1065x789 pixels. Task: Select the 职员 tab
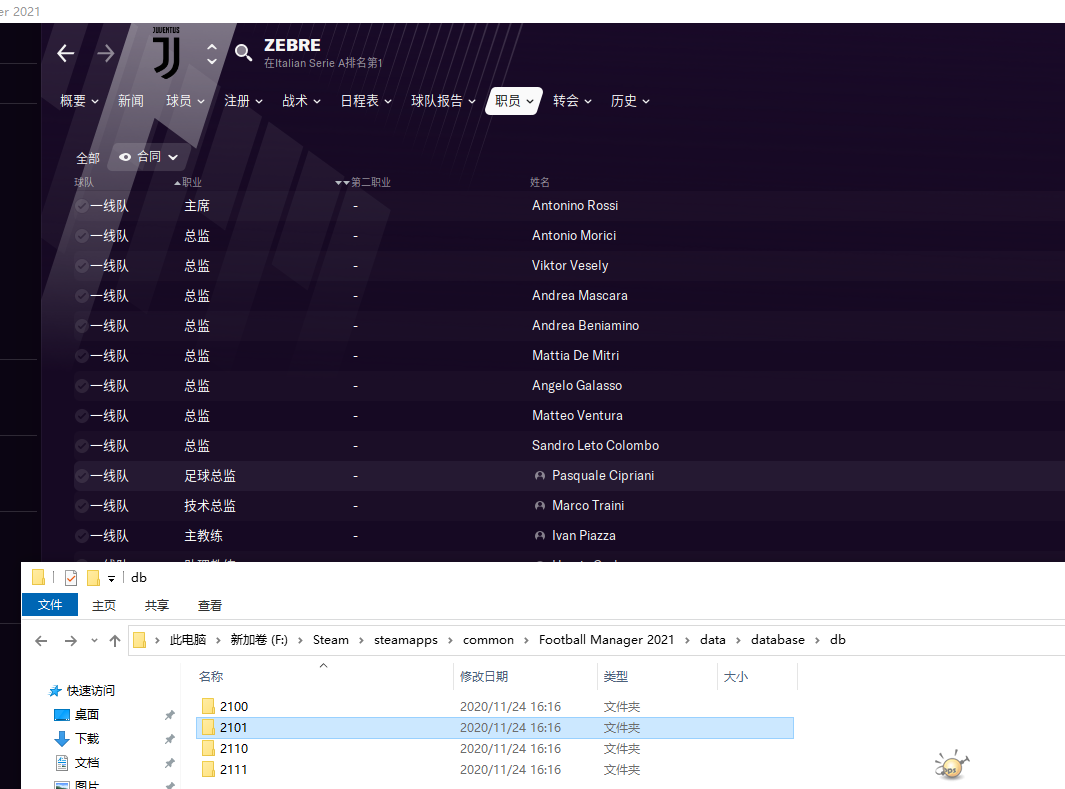click(514, 101)
